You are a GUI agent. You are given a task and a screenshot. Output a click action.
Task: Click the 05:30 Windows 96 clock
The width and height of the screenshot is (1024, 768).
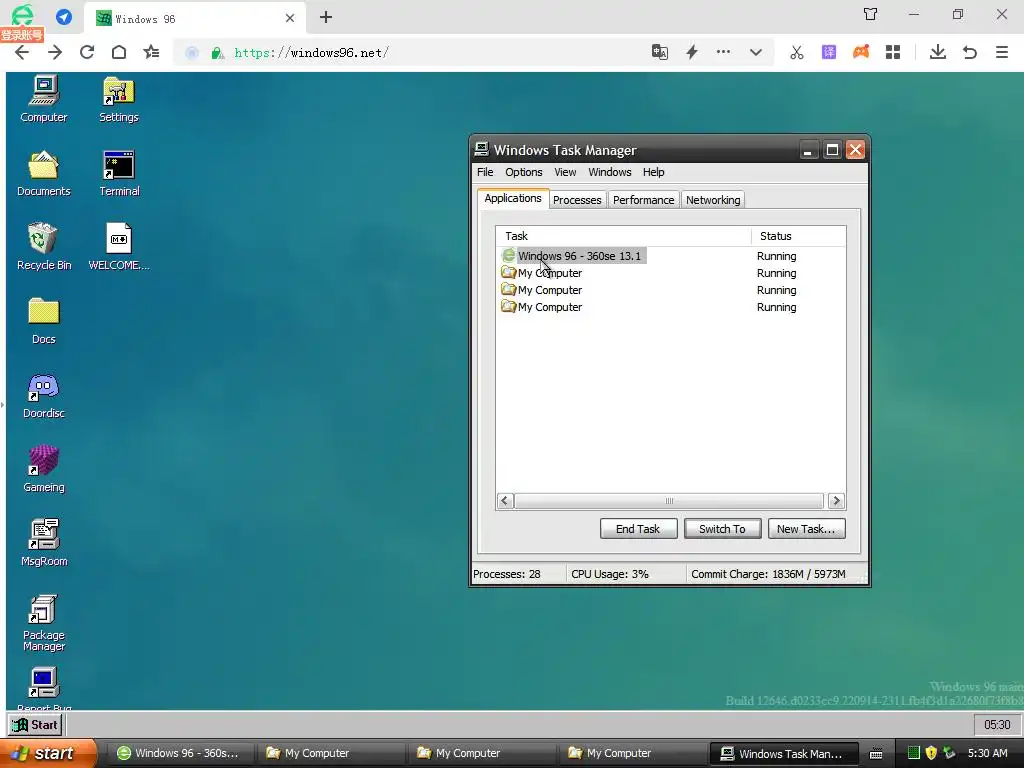click(x=997, y=725)
